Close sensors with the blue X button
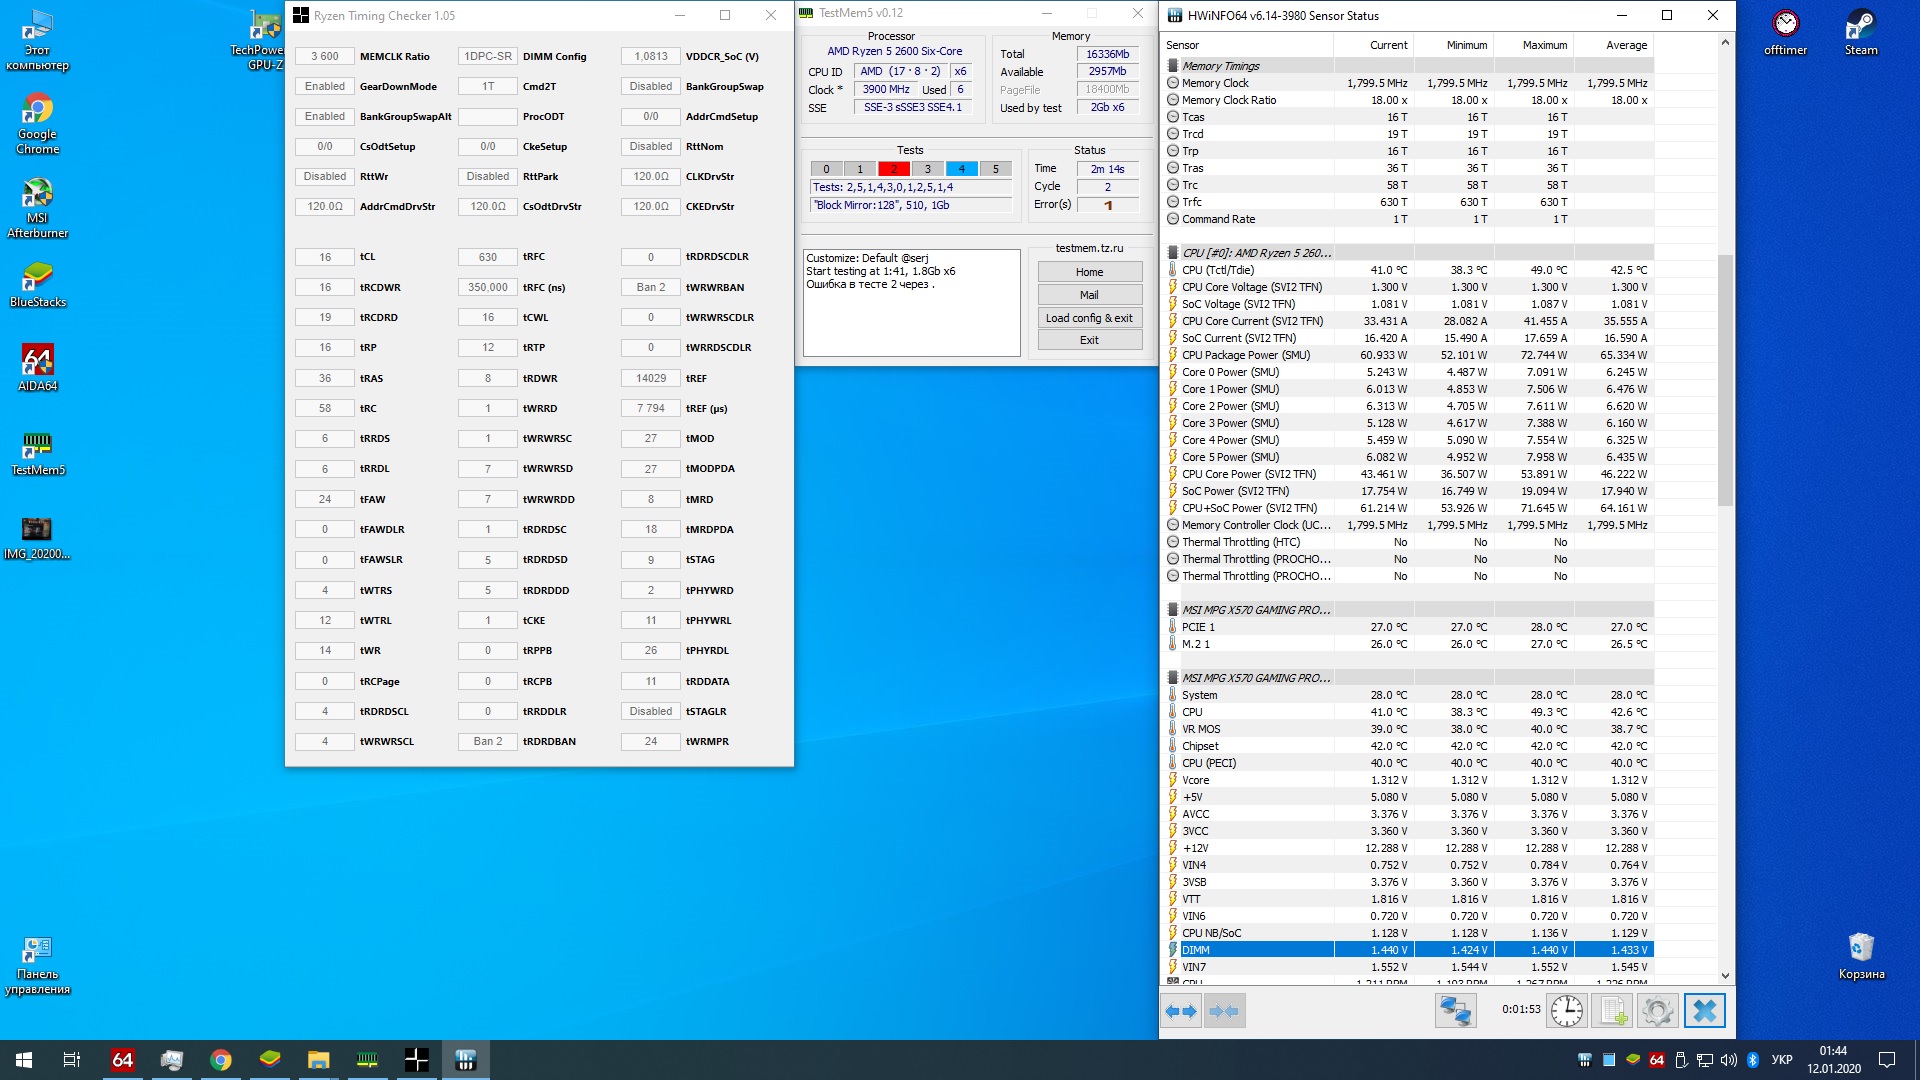The width and height of the screenshot is (1920, 1080). point(1705,1011)
